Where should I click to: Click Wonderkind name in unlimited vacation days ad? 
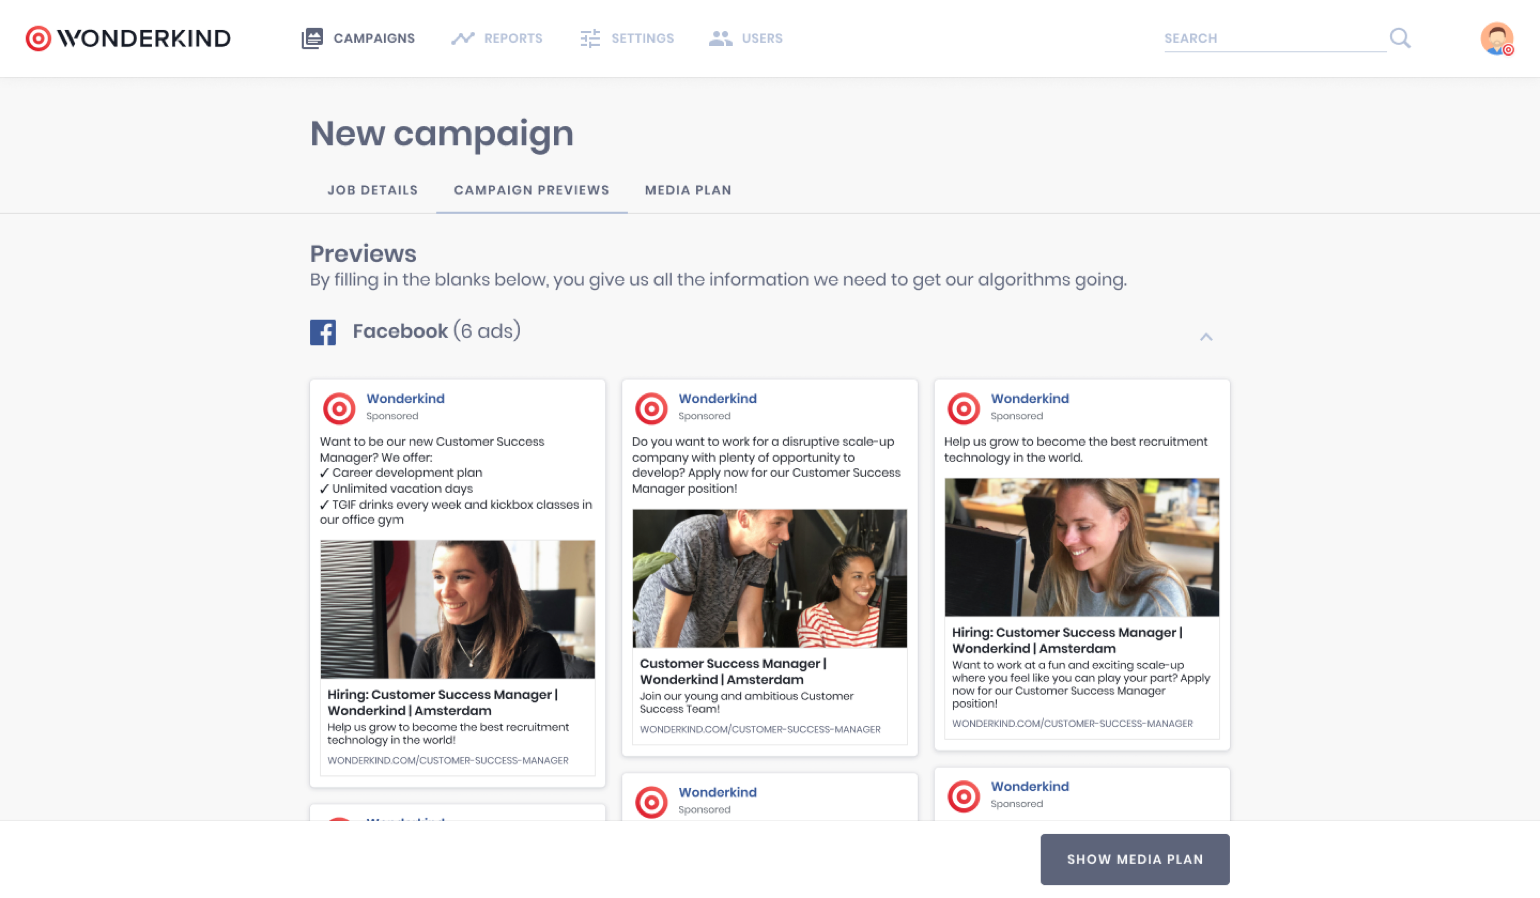[x=405, y=398]
